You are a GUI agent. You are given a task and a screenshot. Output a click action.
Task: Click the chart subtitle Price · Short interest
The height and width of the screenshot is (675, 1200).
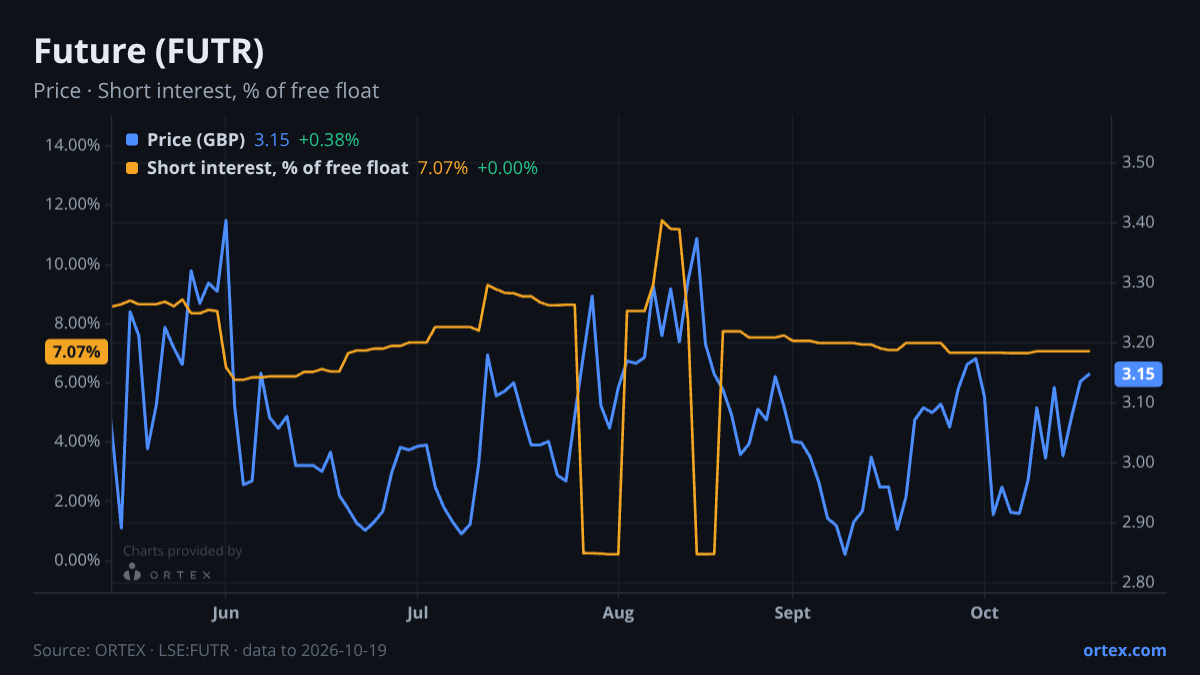(206, 91)
